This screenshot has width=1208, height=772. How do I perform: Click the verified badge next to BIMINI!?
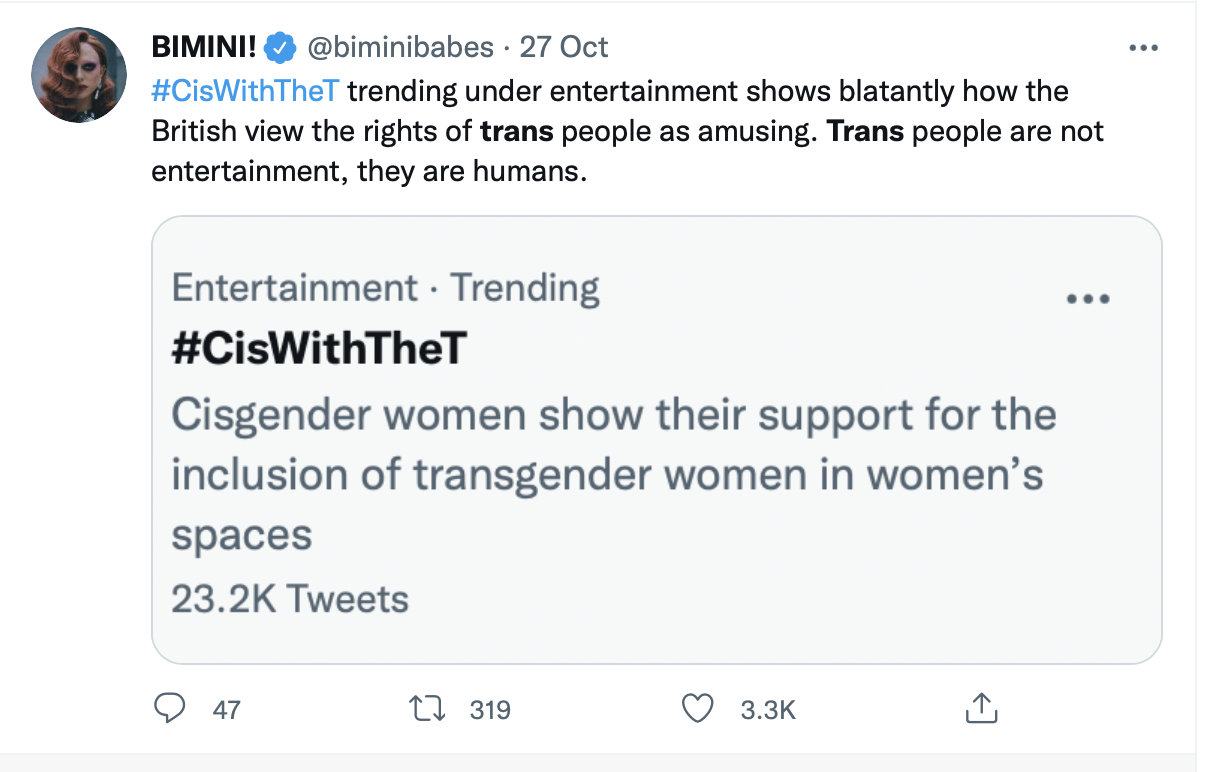(278, 46)
